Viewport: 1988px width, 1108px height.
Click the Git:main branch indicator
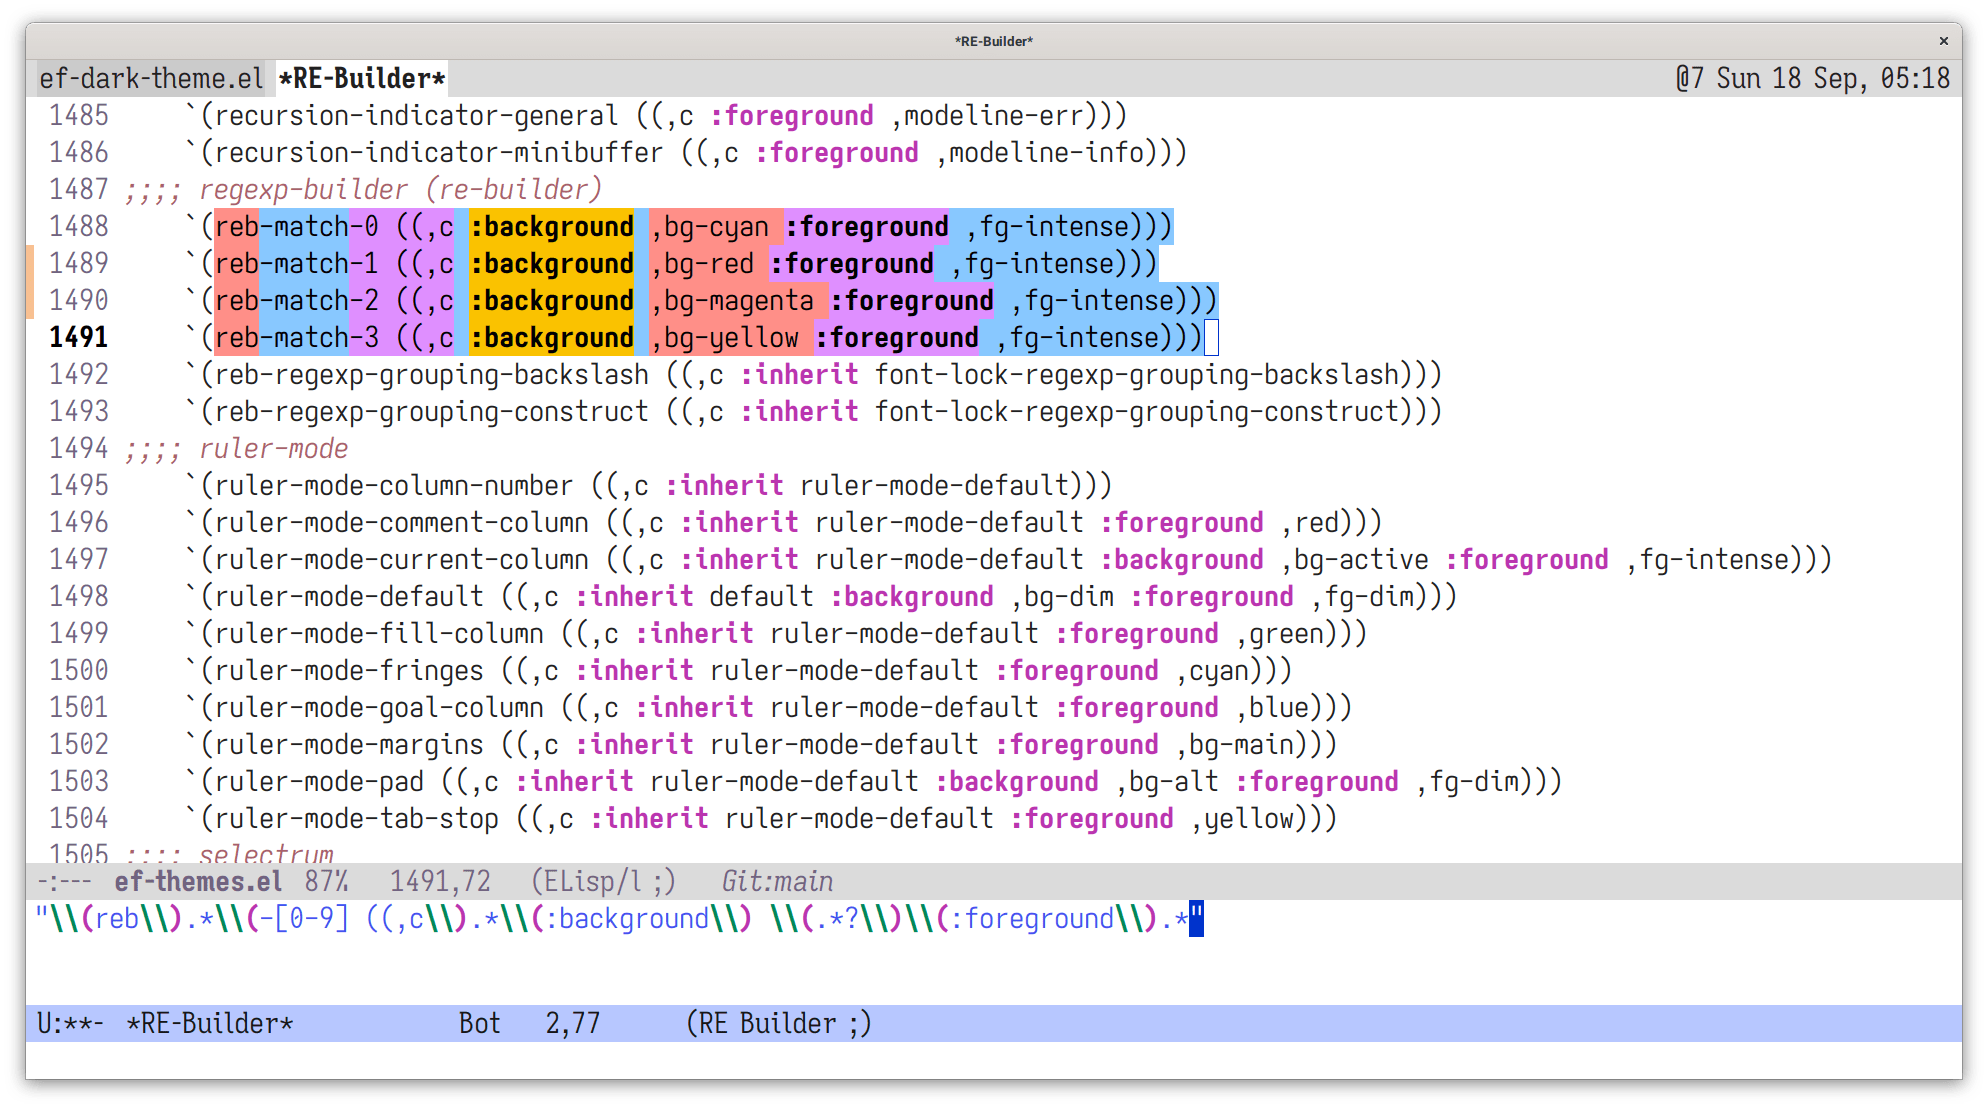[777, 881]
